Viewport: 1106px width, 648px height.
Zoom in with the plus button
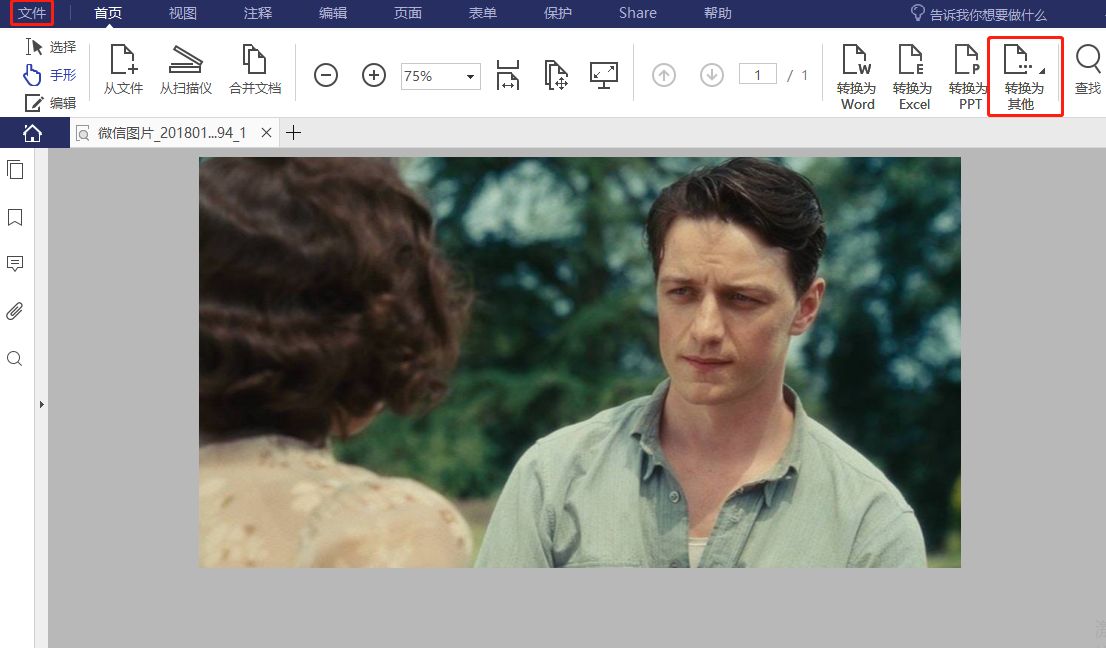click(x=374, y=75)
